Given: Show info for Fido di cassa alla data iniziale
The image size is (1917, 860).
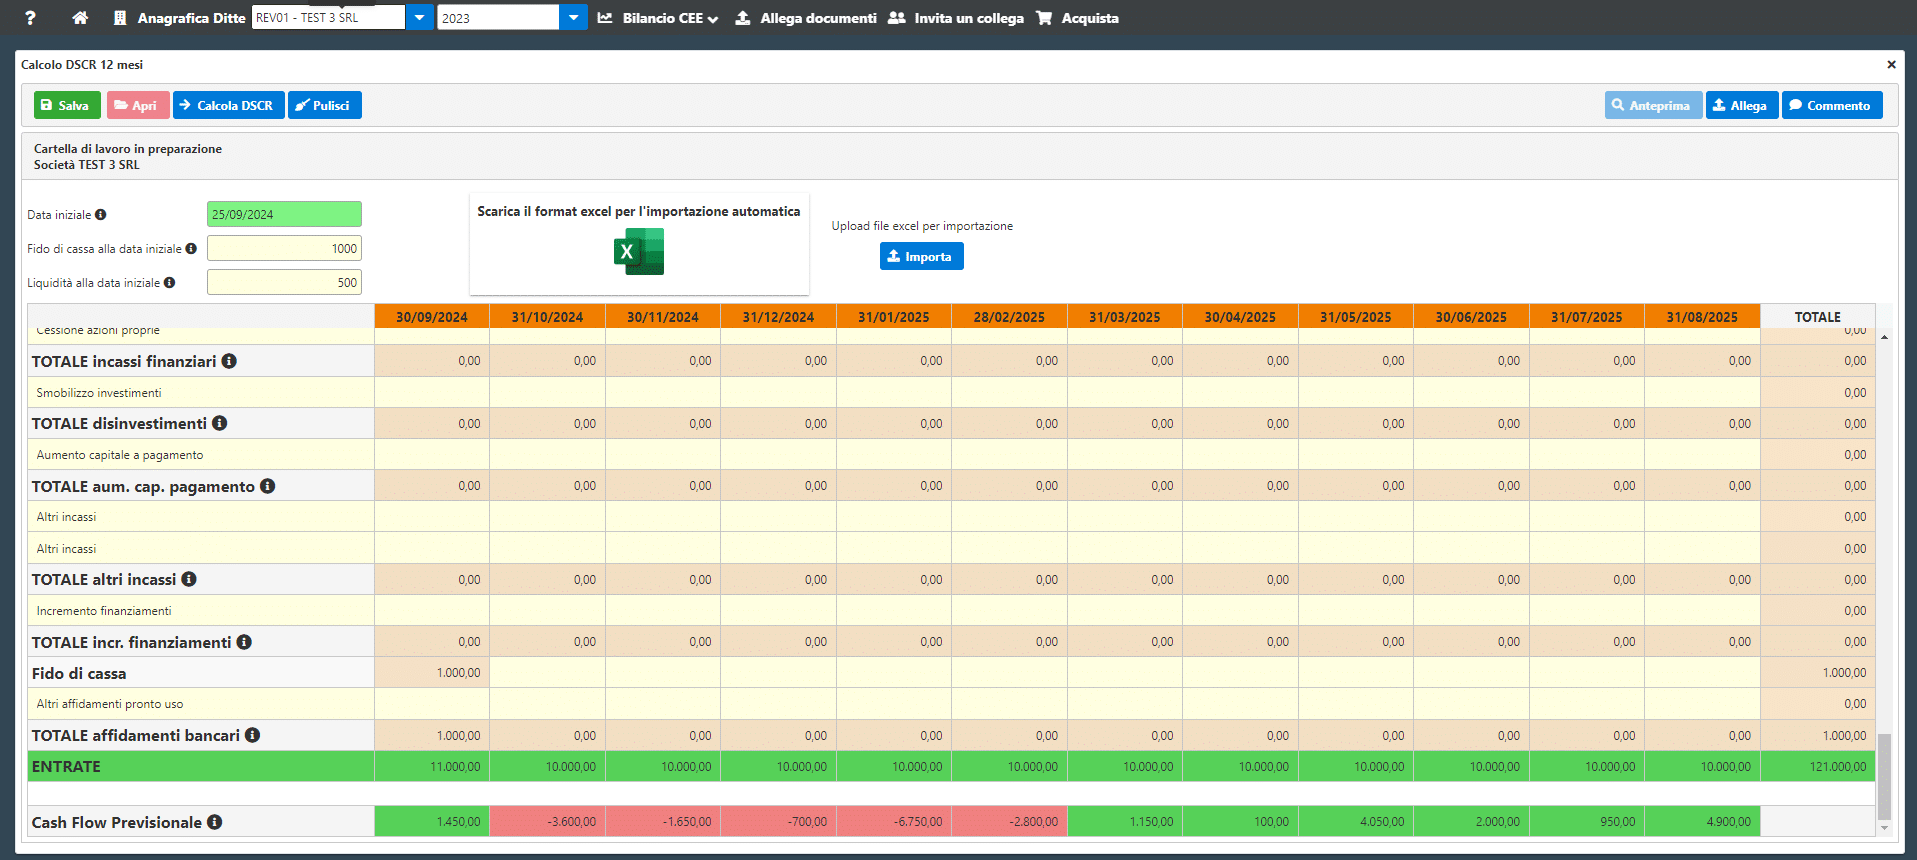Looking at the screenshot, I should tap(191, 249).
